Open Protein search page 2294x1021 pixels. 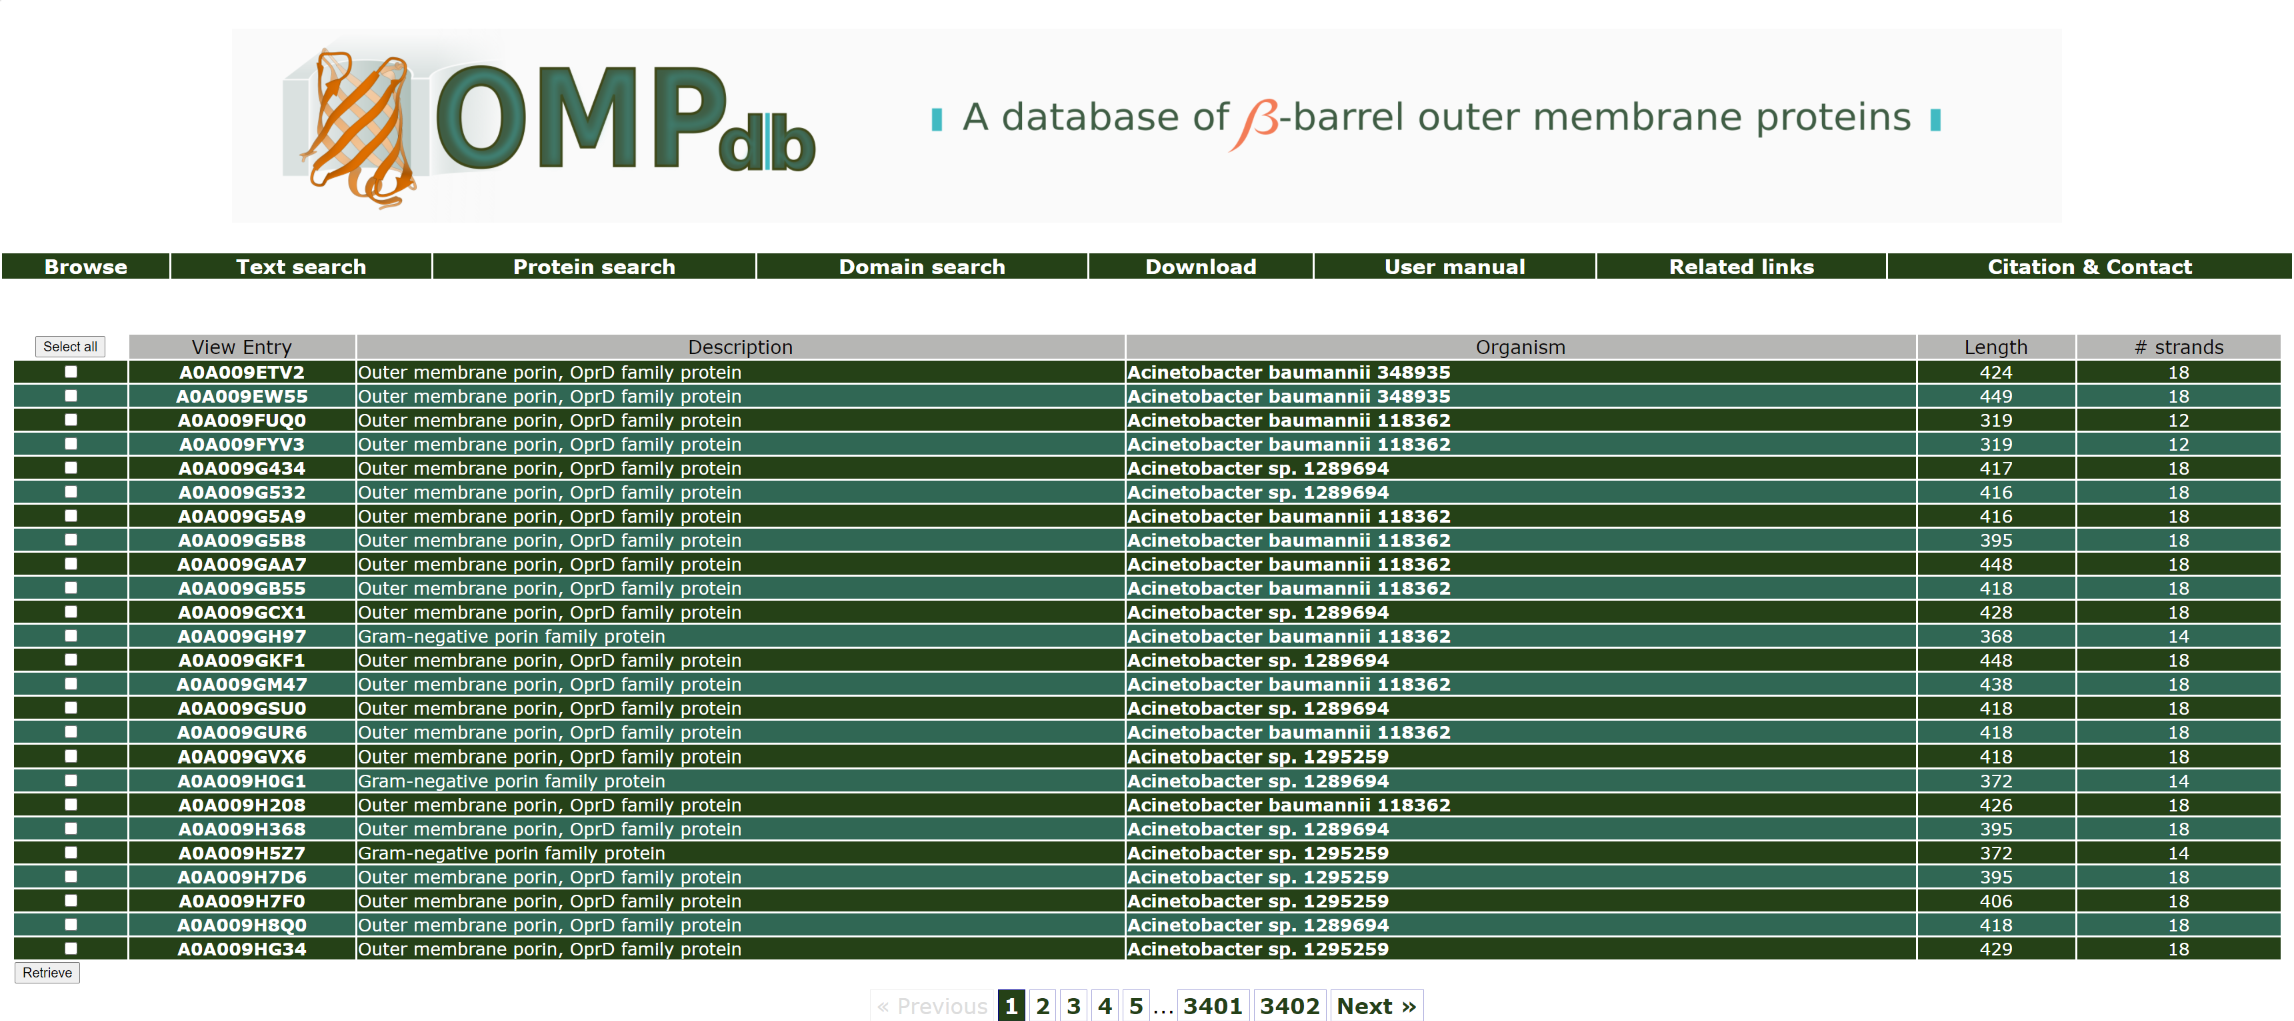point(594,267)
